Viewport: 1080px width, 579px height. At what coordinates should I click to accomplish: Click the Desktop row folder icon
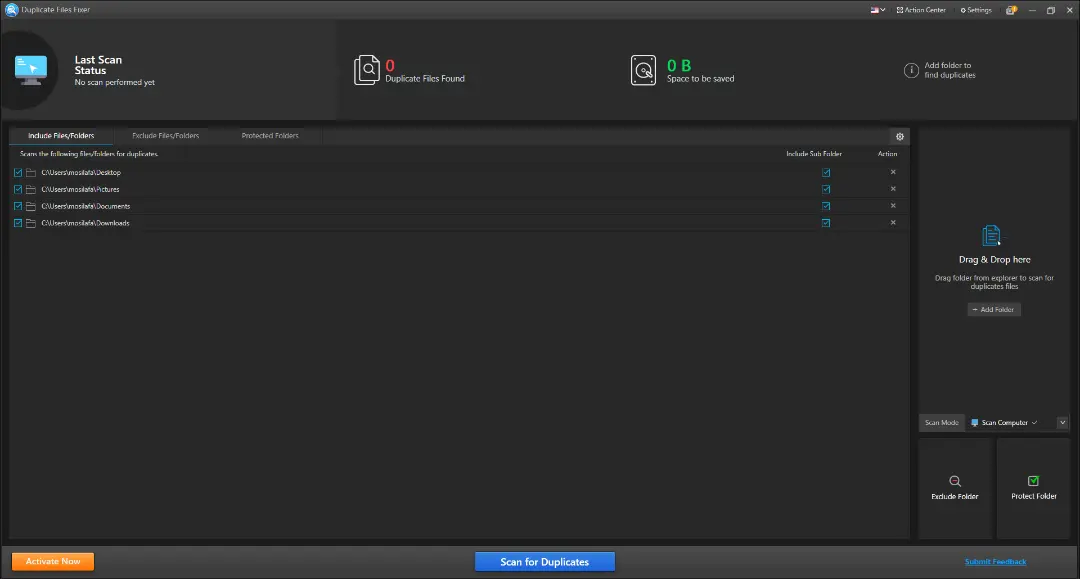coord(31,173)
